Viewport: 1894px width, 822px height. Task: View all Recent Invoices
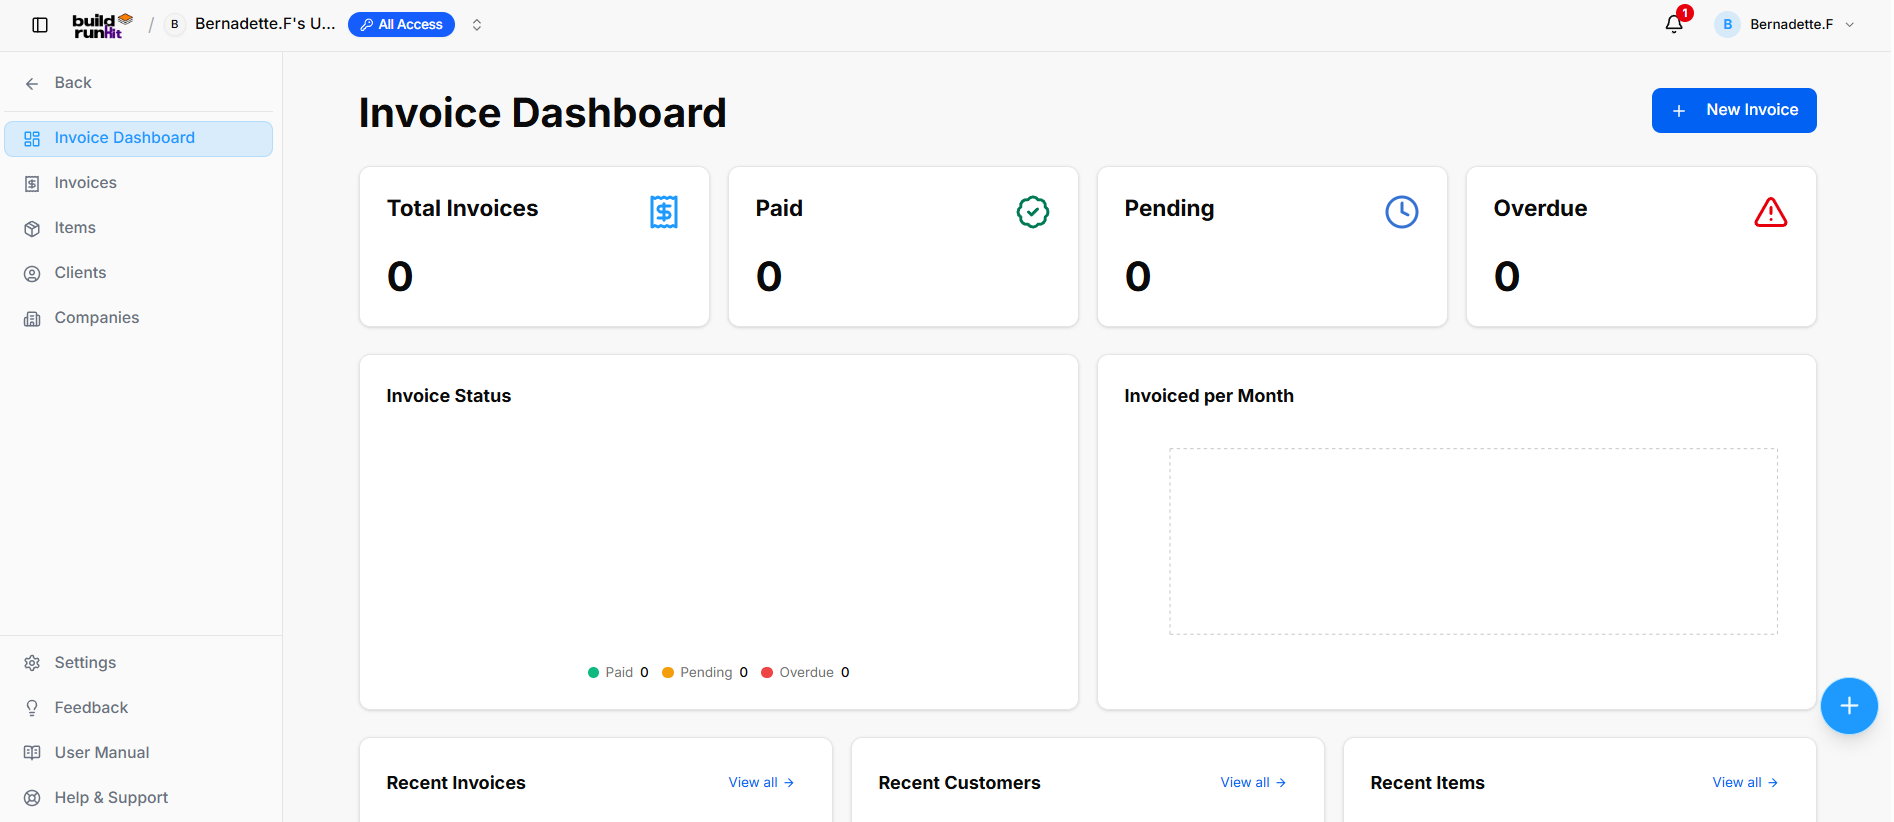(x=761, y=783)
